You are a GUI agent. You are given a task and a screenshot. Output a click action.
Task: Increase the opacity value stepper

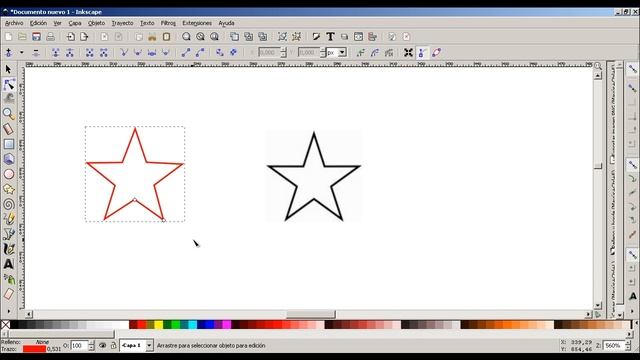click(91, 343)
